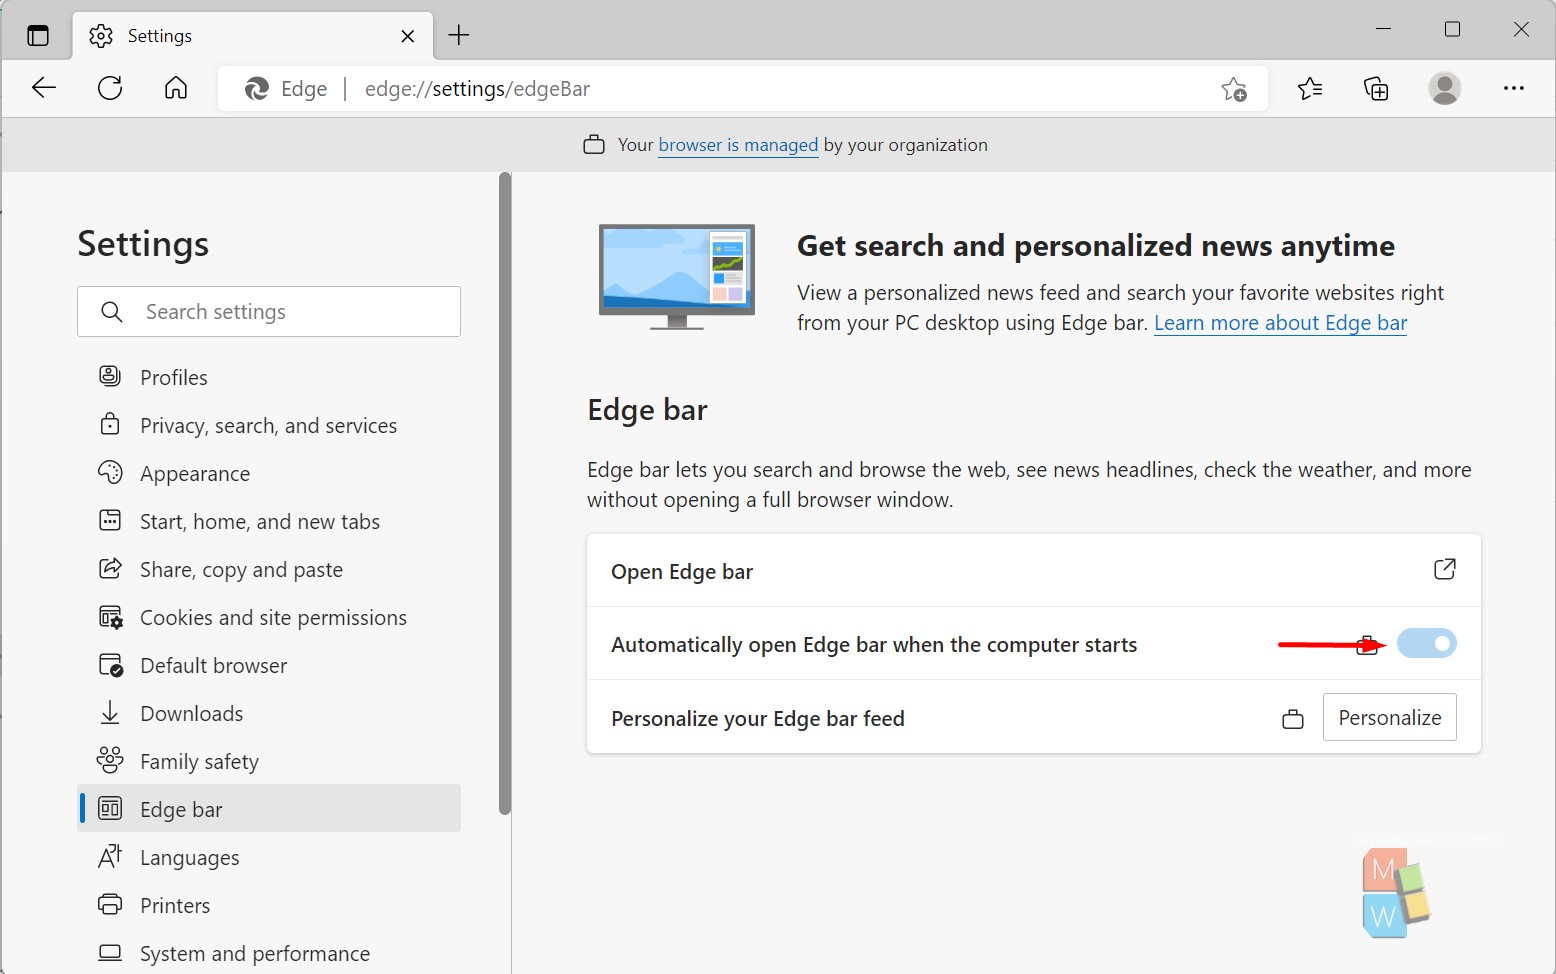This screenshot has height=974, width=1556.
Task: Open a new tab with plus
Action: (x=459, y=36)
